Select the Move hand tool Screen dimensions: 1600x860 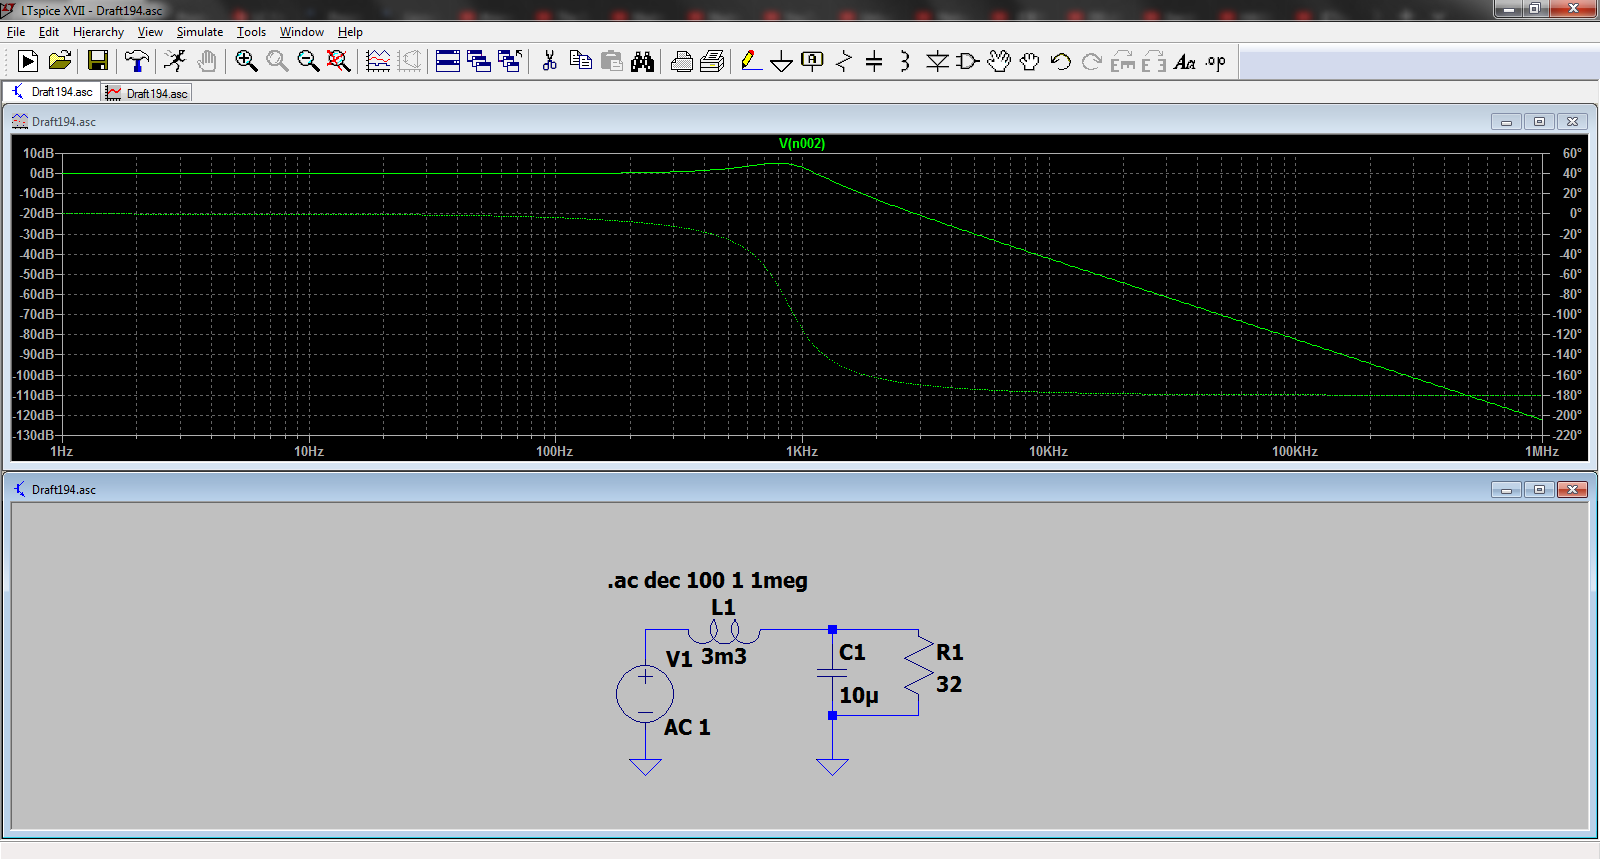pos(999,61)
